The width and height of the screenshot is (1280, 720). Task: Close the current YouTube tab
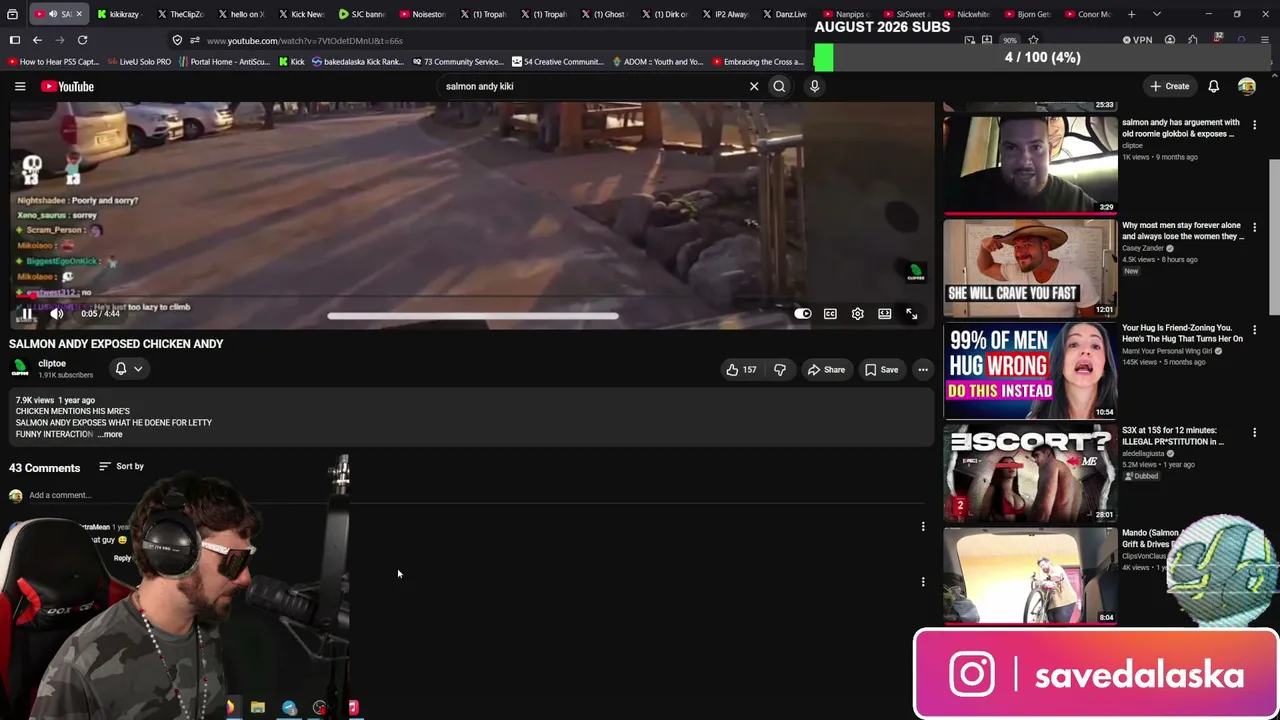[79, 14]
